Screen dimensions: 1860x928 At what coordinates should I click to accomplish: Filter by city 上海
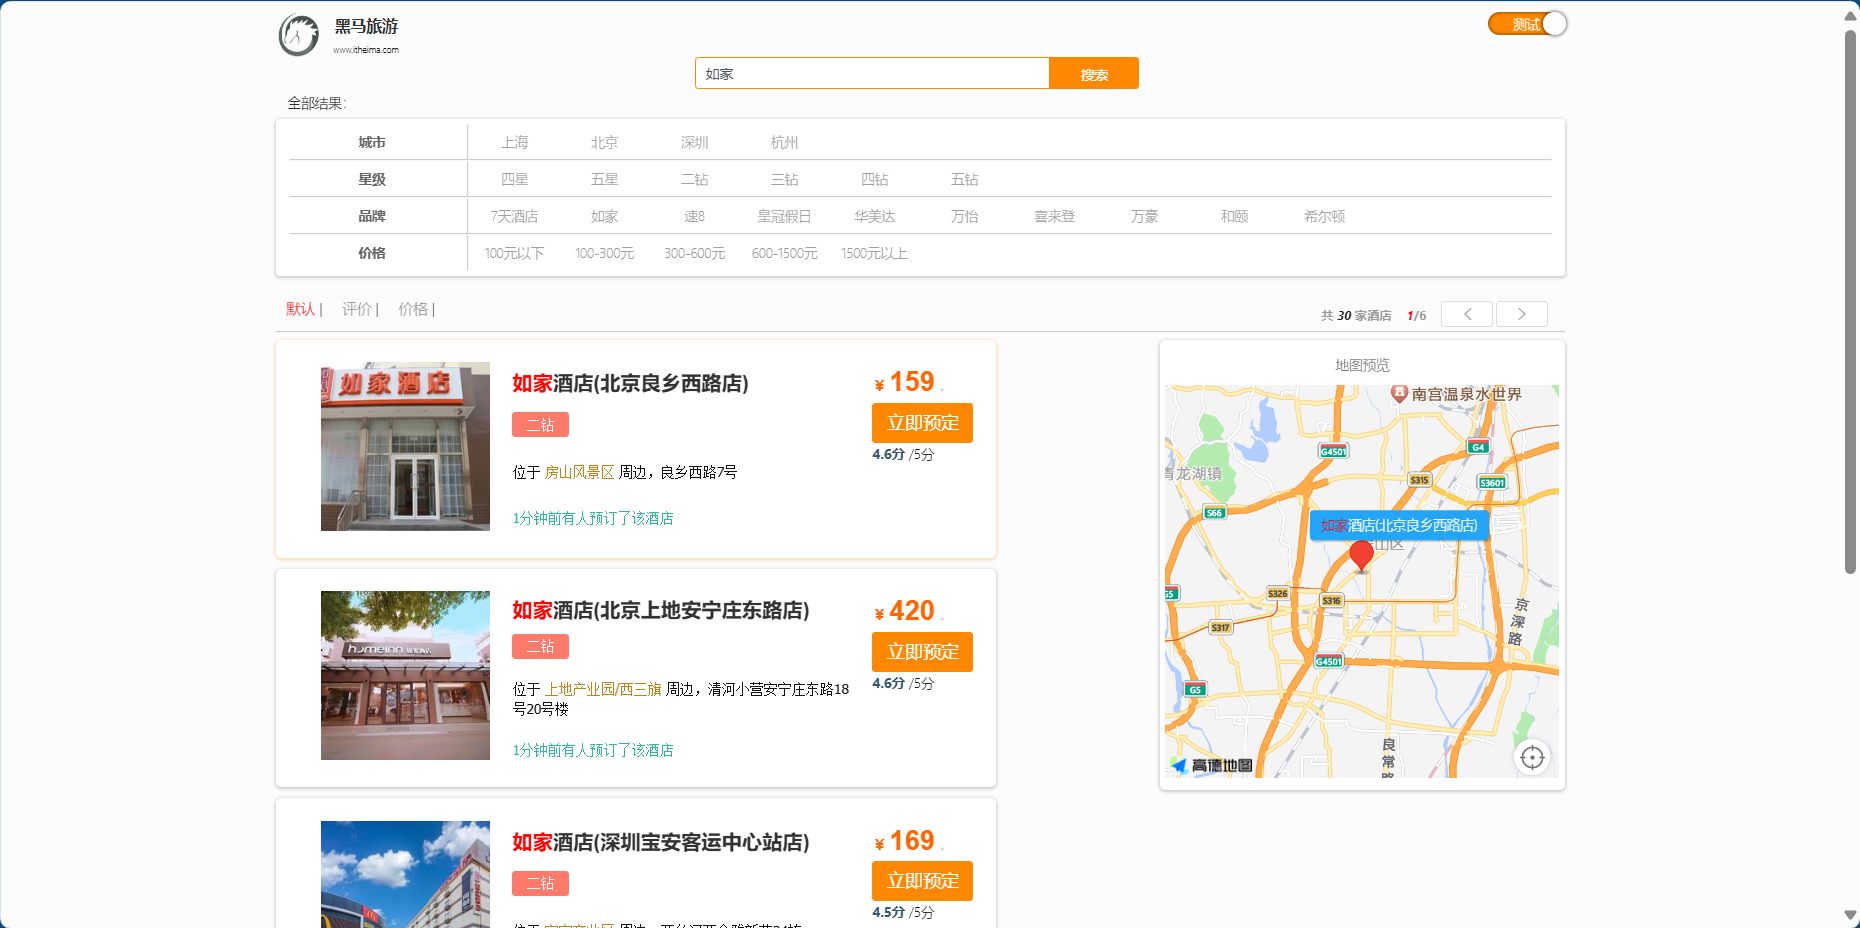(x=515, y=142)
